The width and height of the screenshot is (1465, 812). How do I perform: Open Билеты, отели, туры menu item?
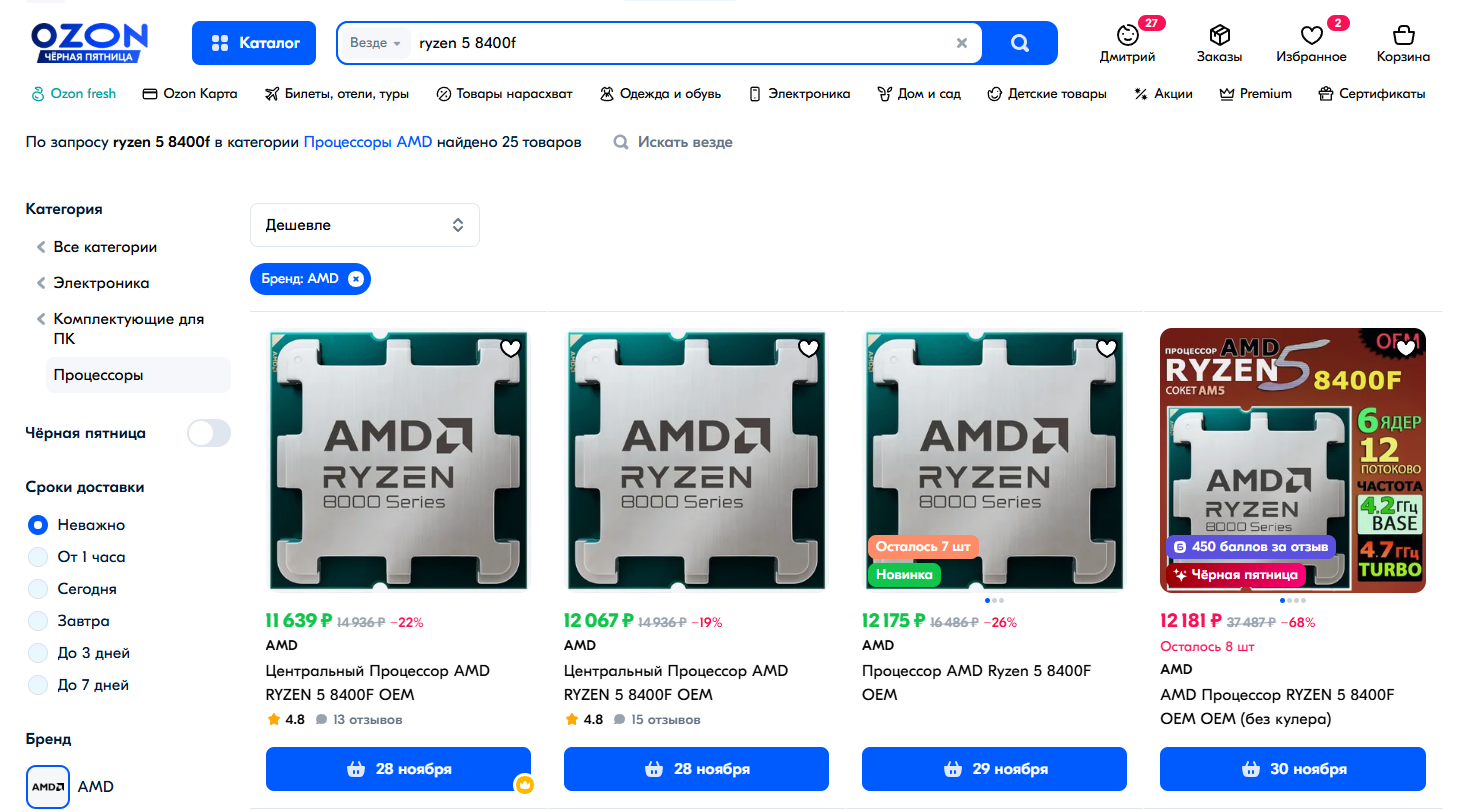(337, 93)
